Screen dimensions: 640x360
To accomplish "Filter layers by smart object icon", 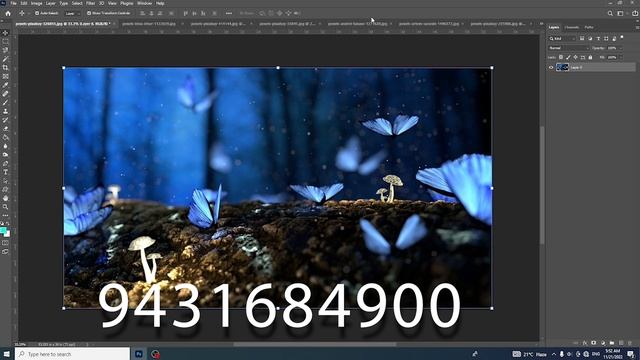I will 614,38.
